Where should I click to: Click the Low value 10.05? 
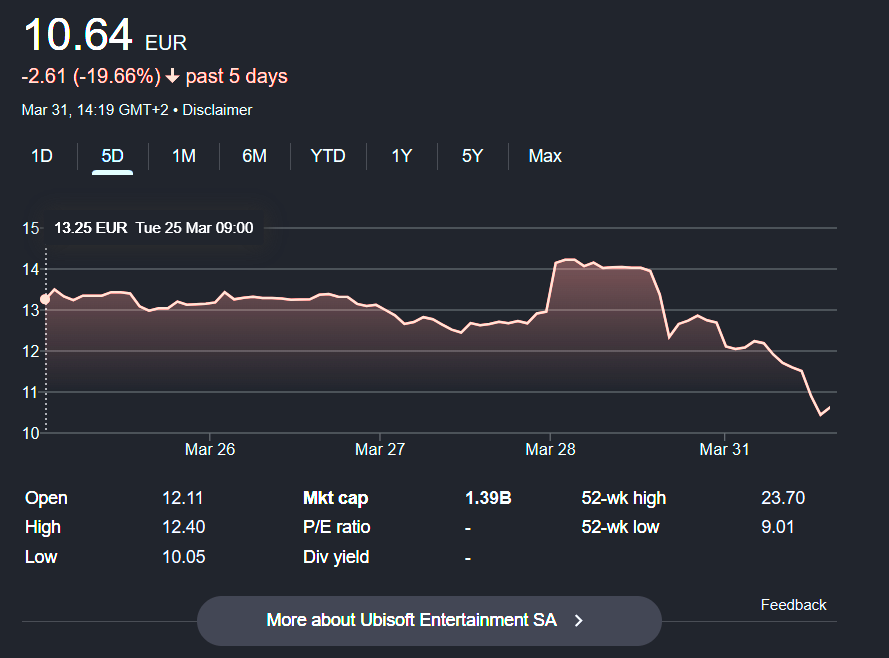184,557
